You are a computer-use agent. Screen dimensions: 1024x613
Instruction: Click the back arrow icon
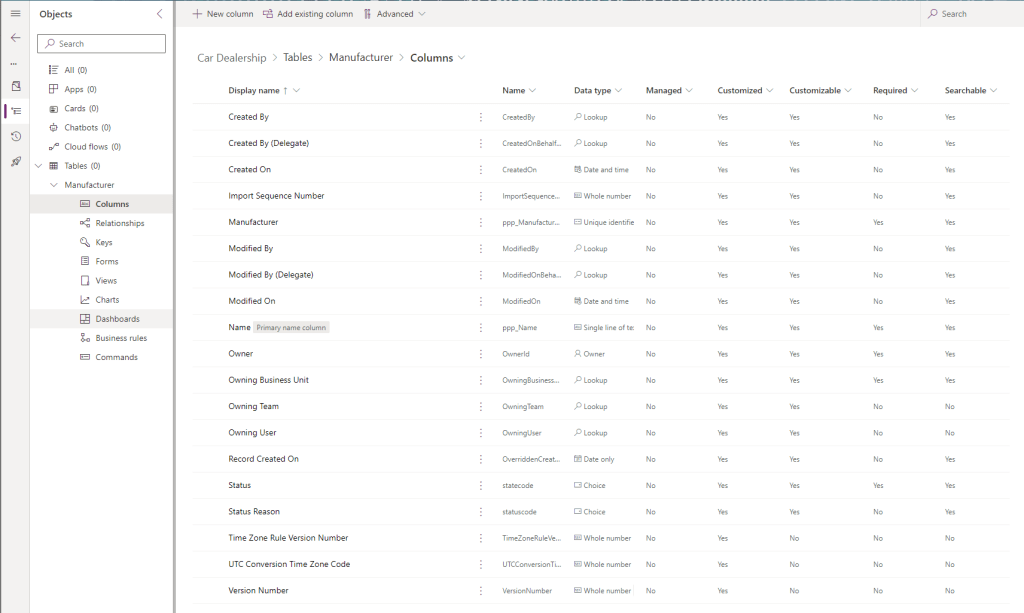(x=15, y=37)
